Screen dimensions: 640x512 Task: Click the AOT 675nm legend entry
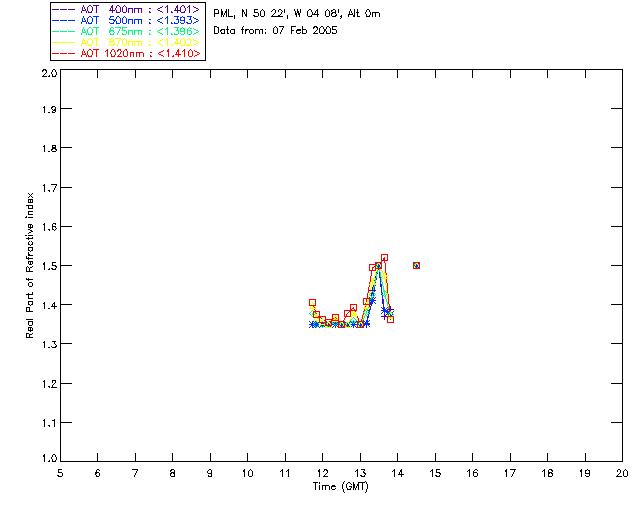[x=126, y=31]
